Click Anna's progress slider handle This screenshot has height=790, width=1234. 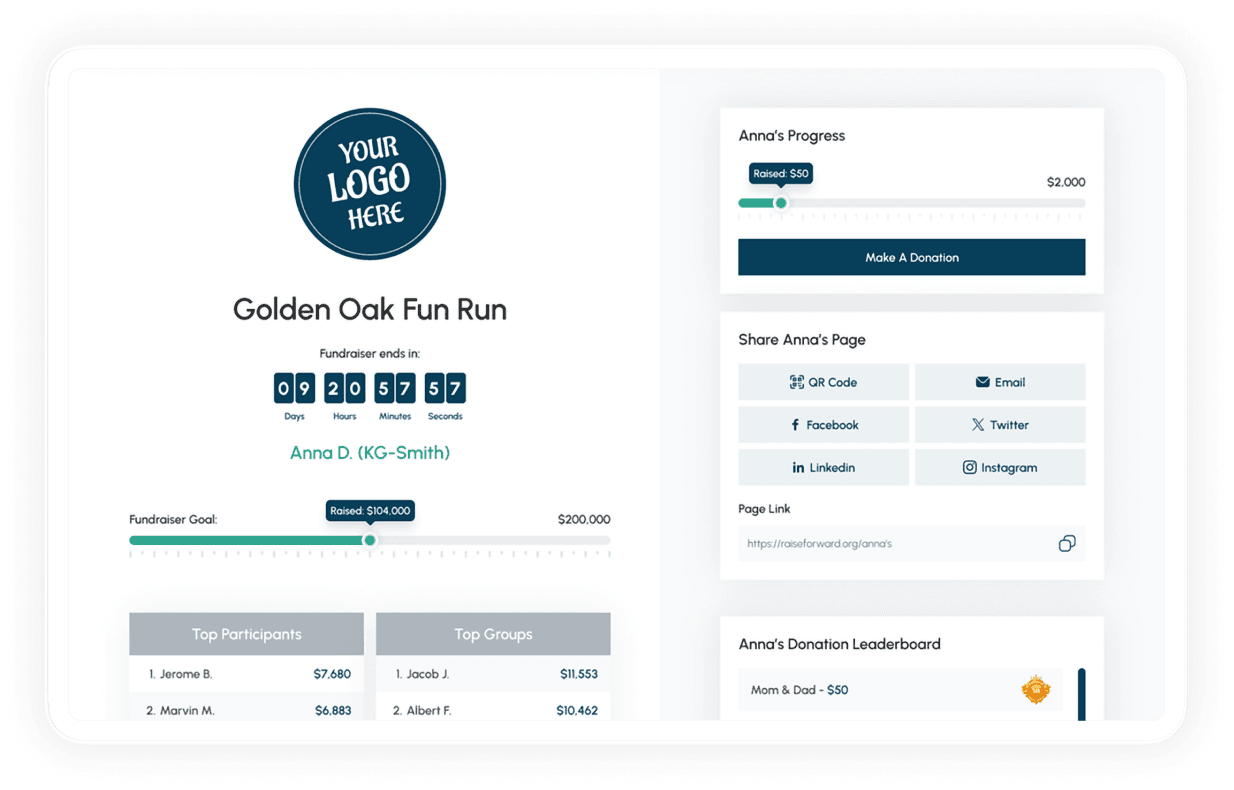pos(781,203)
